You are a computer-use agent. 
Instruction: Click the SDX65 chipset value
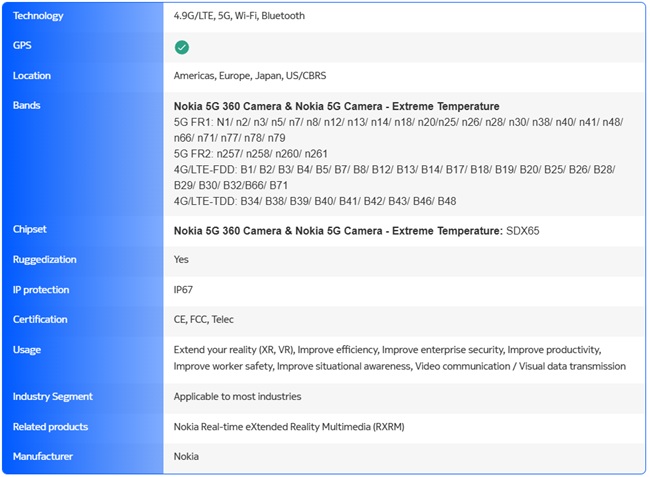pyautogui.click(x=522, y=231)
